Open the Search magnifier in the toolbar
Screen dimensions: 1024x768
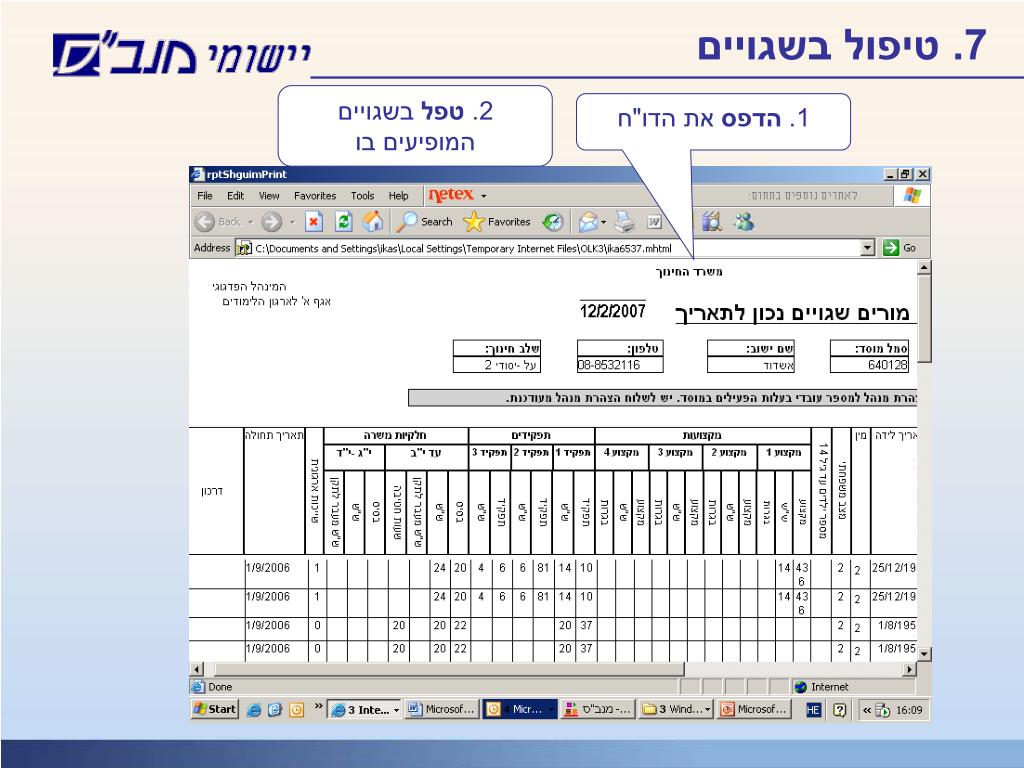pos(424,222)
